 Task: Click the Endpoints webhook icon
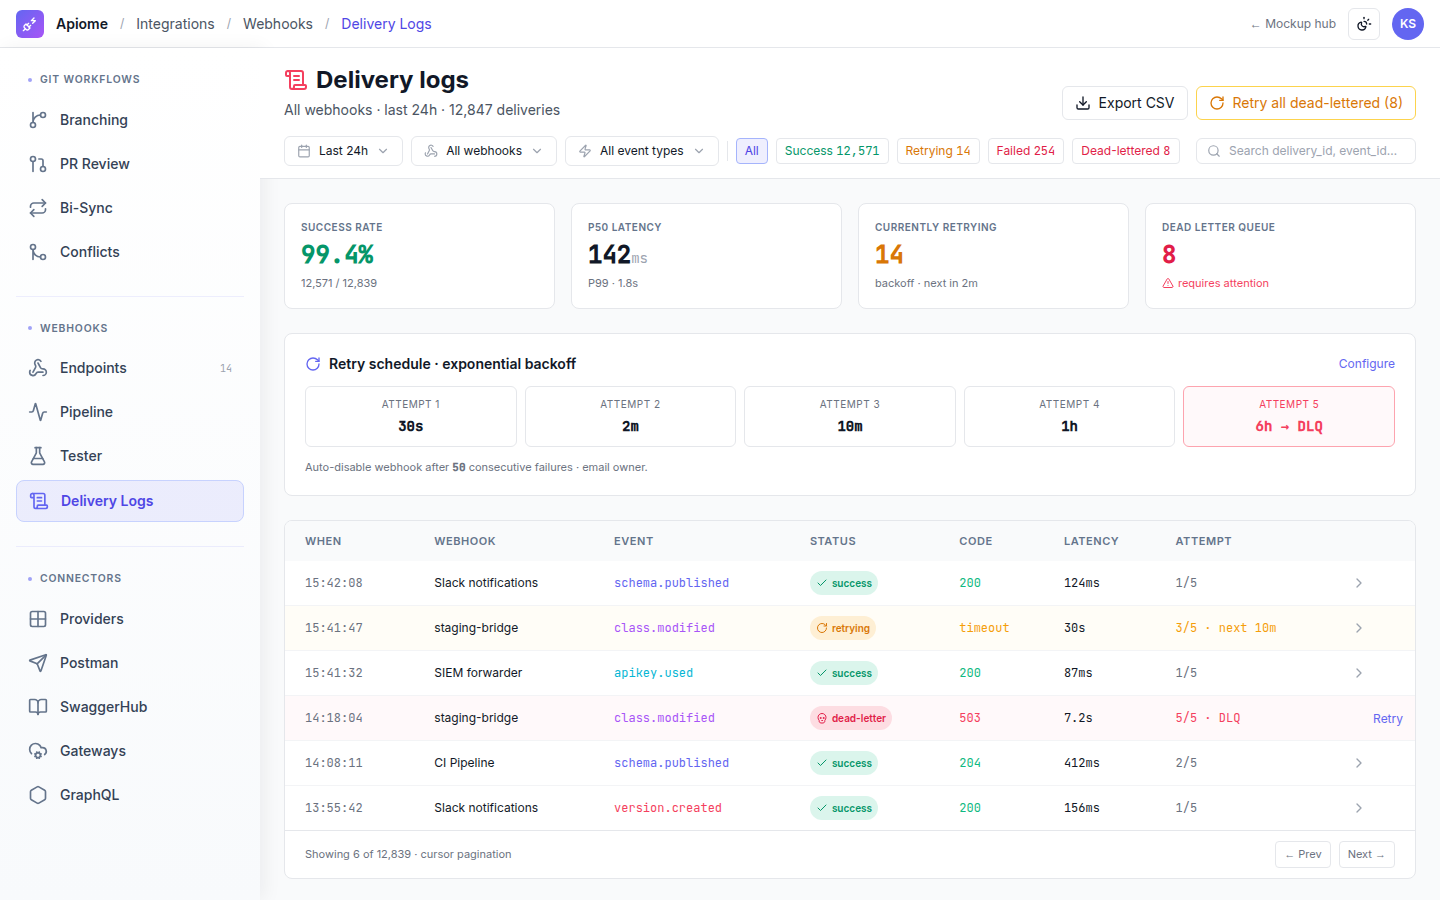[x=38, y=368]
